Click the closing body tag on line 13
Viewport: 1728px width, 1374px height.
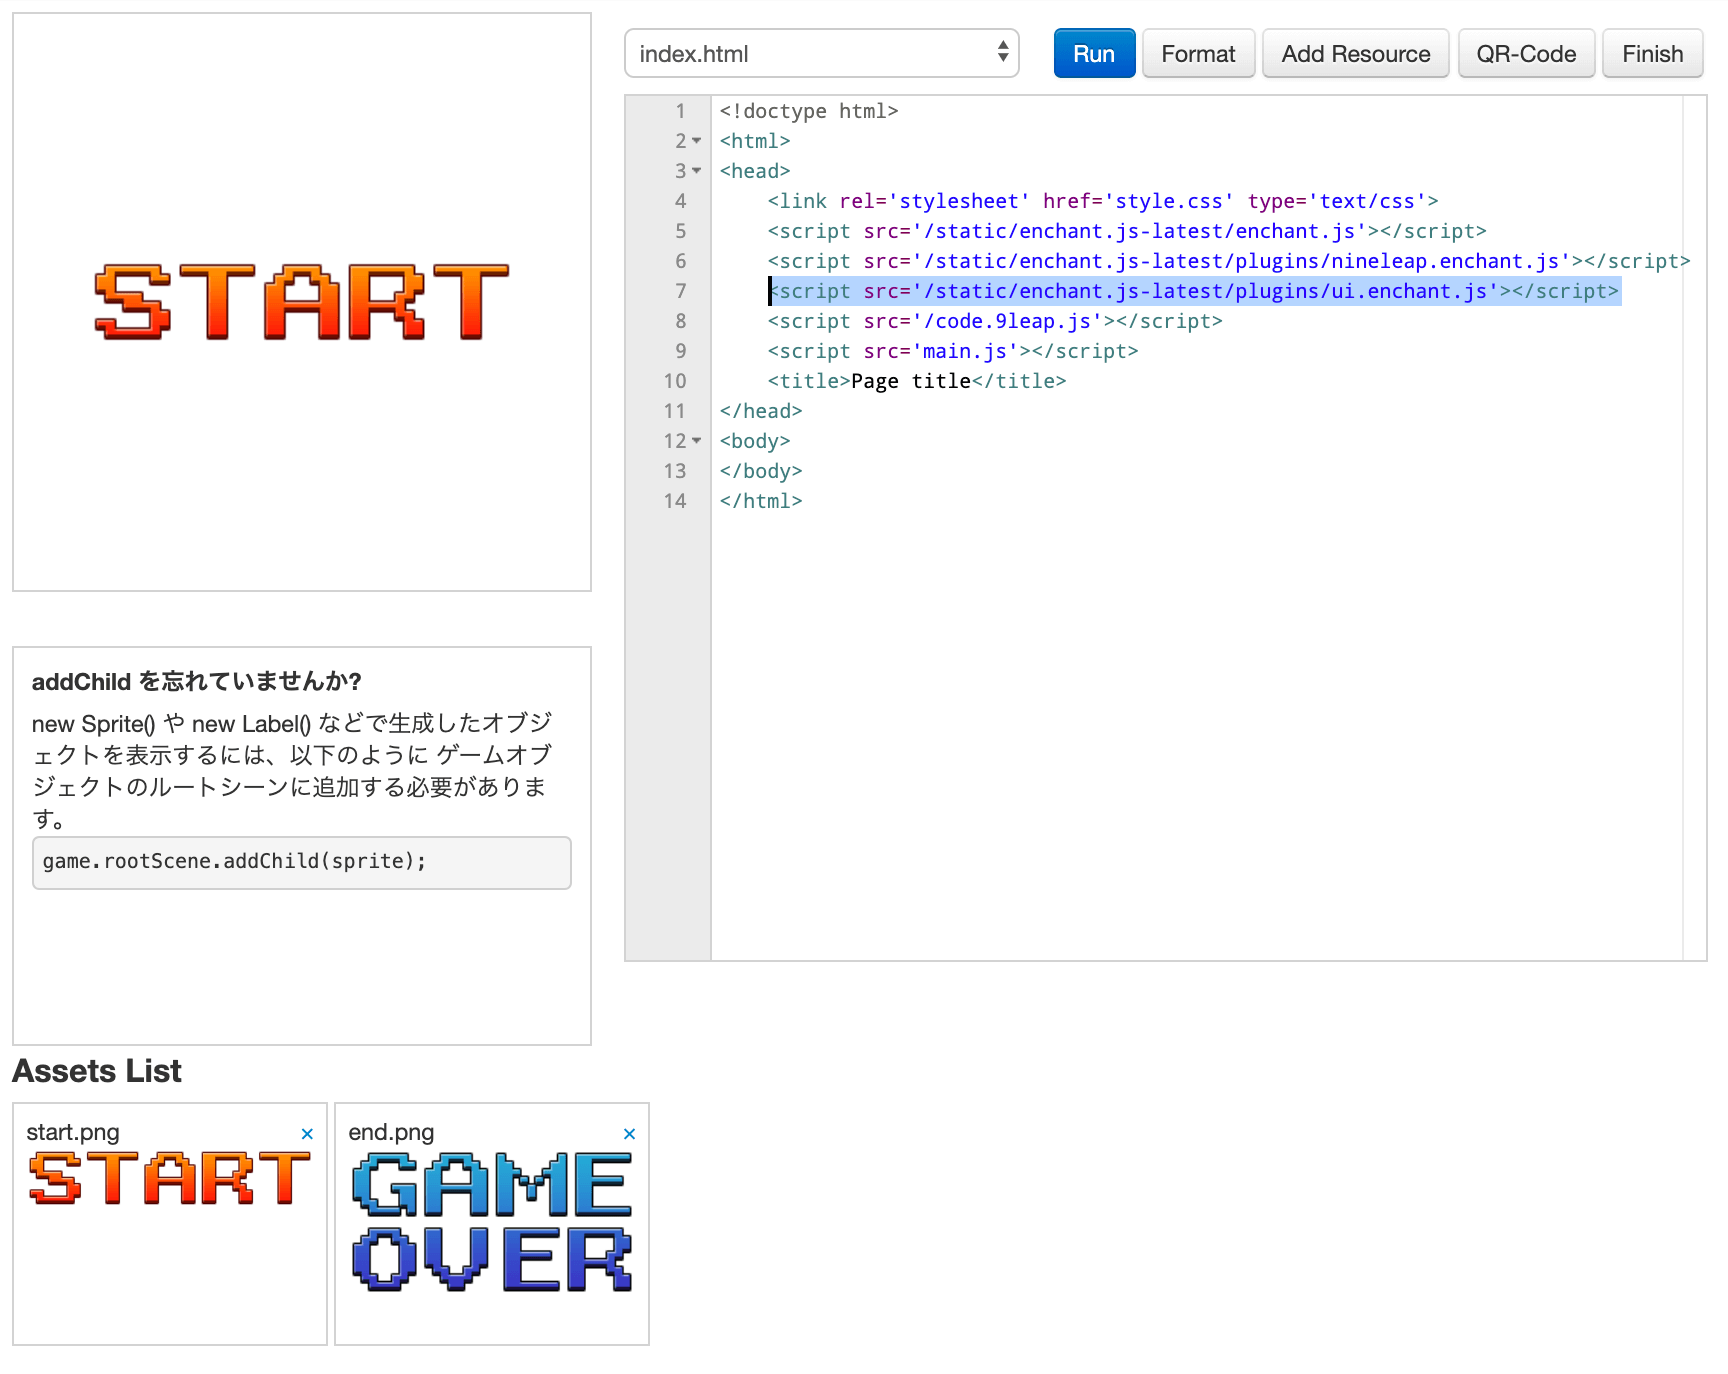coord(761,471)
